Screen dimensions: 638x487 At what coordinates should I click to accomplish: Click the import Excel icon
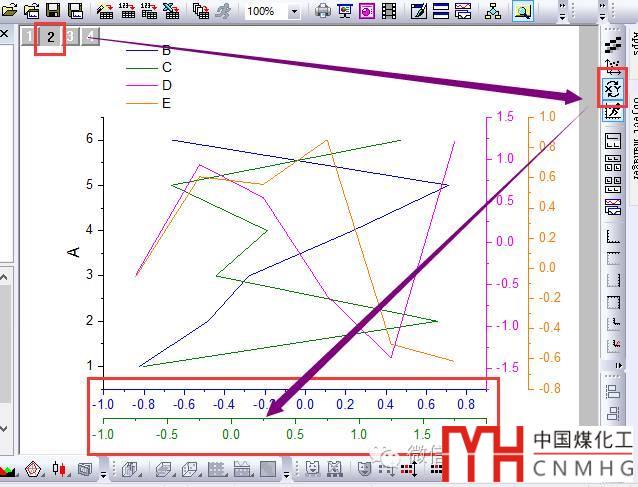pyautogui.click(x=171, y=10)
